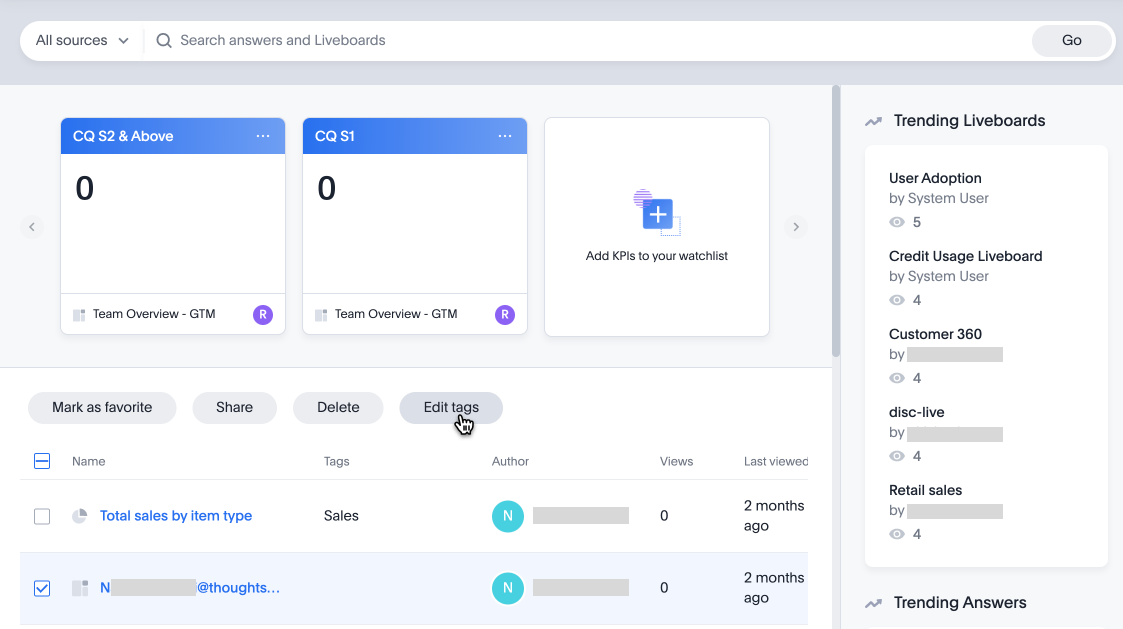Sort by the Name column header
The image size is (1123, 629).
(88, 461)
